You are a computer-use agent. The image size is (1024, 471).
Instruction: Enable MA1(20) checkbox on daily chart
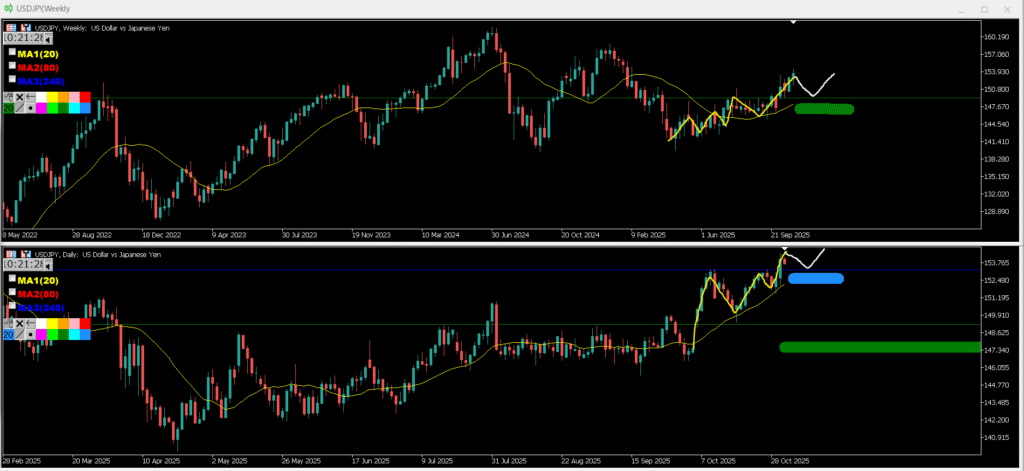(12, 280)
